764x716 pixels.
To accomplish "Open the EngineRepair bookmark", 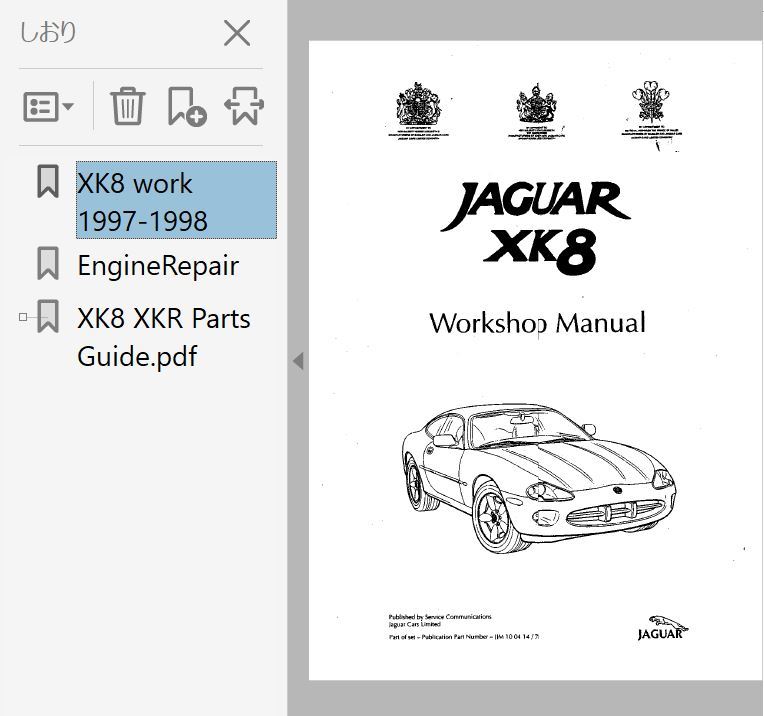I will [x=158, y=266].
